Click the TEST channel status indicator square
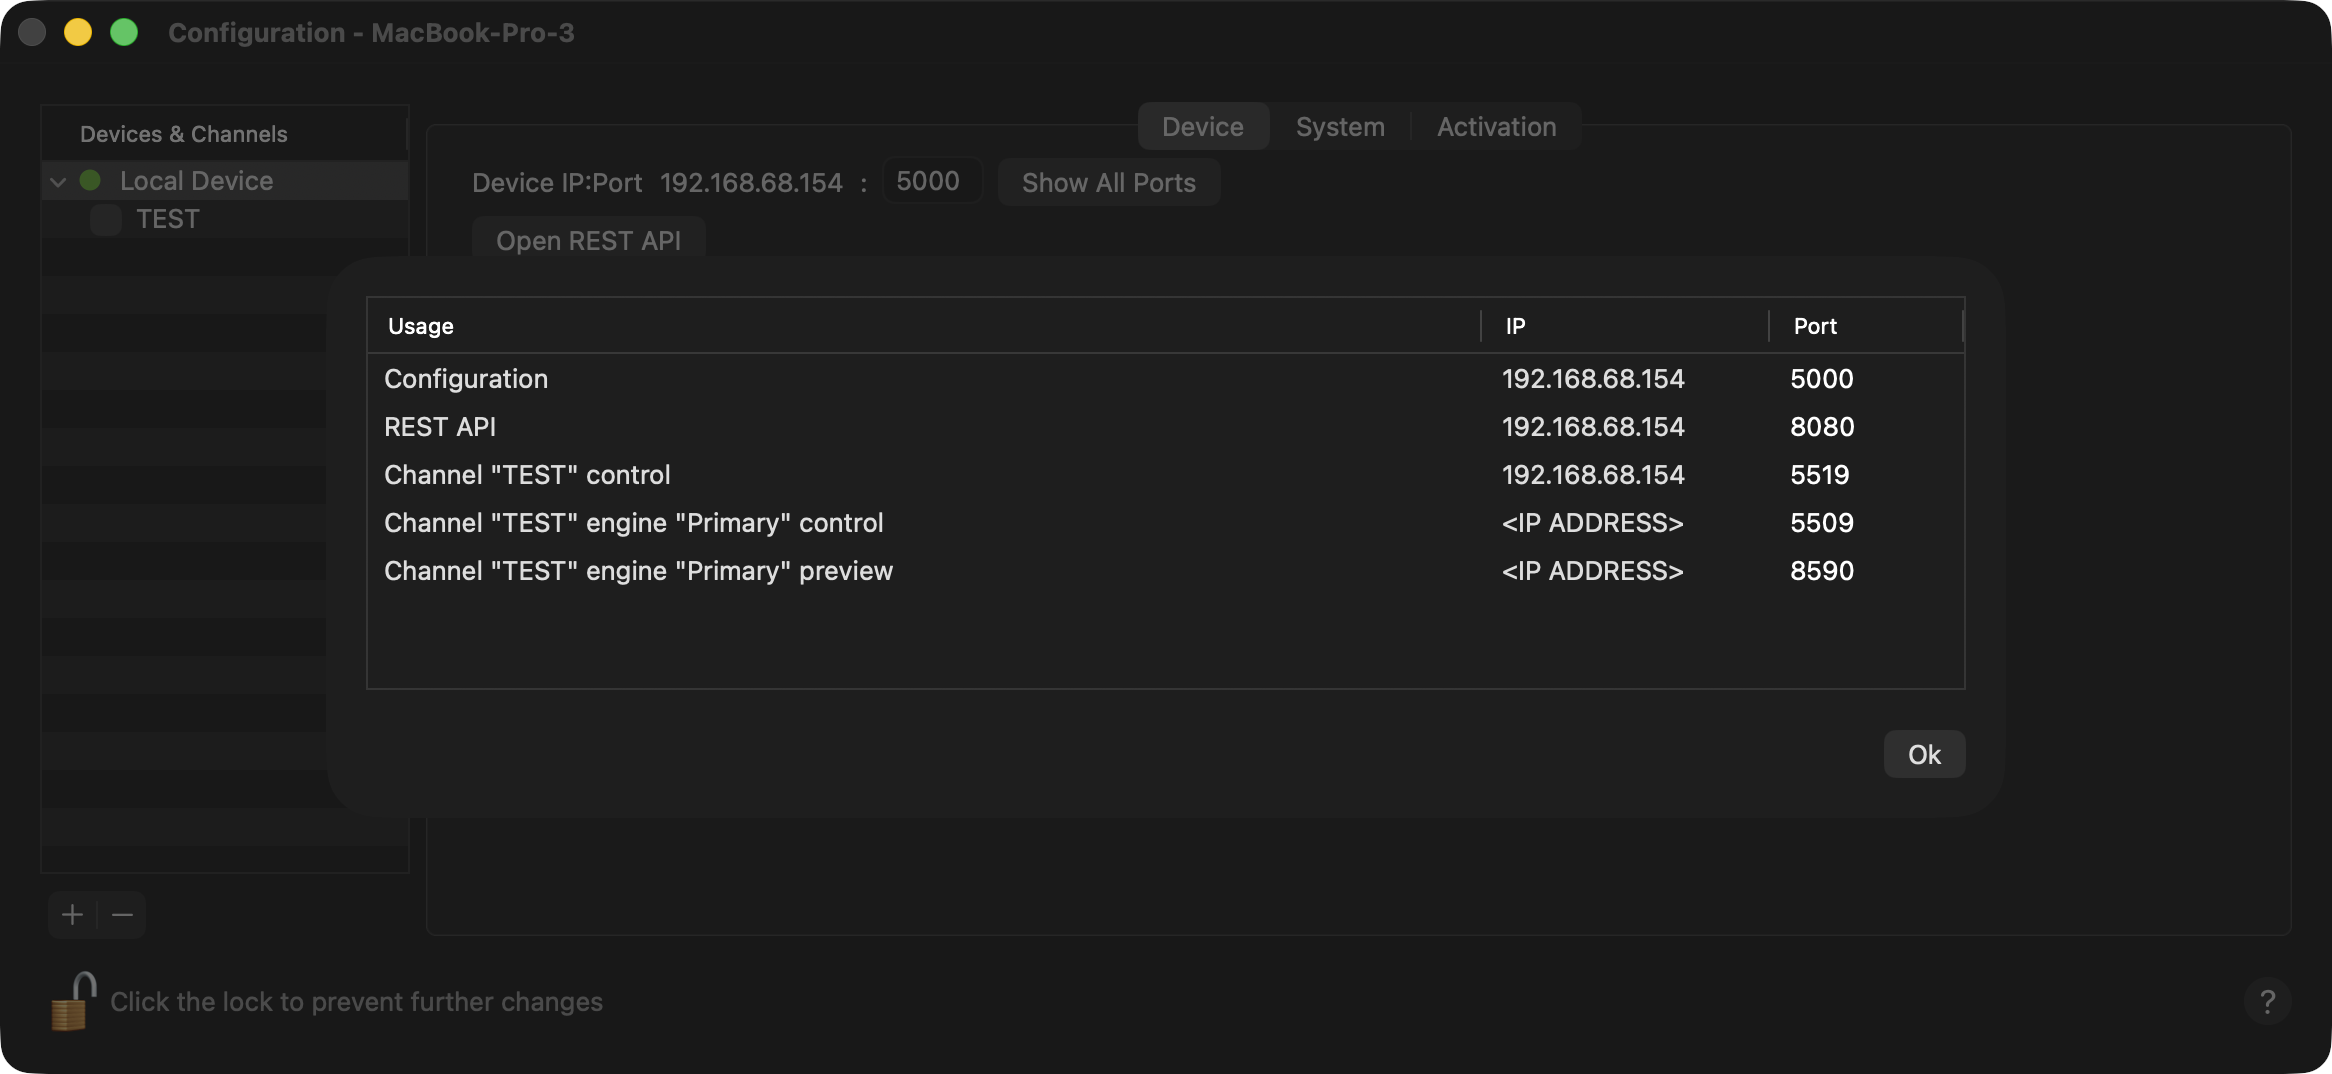Image resolution: width=2332 pixels, height=1074 pixels. click(x=106, y=219)
